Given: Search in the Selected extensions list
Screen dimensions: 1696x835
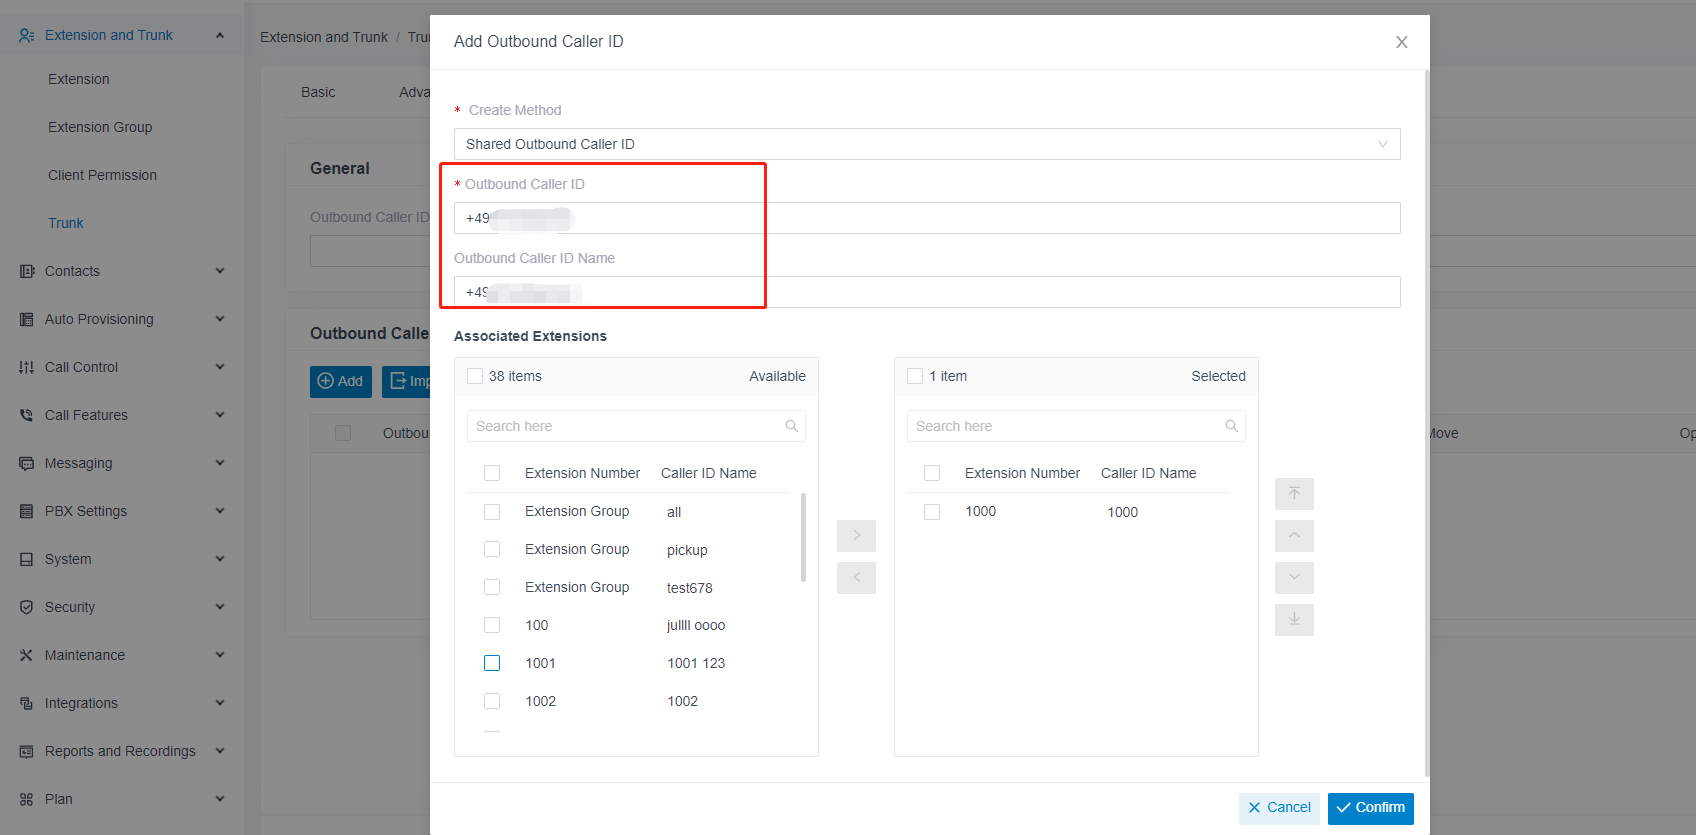Looking at the screenshot, I should click(x=1076, y=426).
